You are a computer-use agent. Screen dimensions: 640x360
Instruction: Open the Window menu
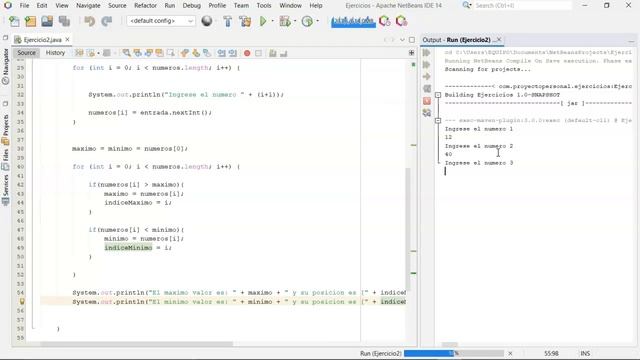click(291, 6)
